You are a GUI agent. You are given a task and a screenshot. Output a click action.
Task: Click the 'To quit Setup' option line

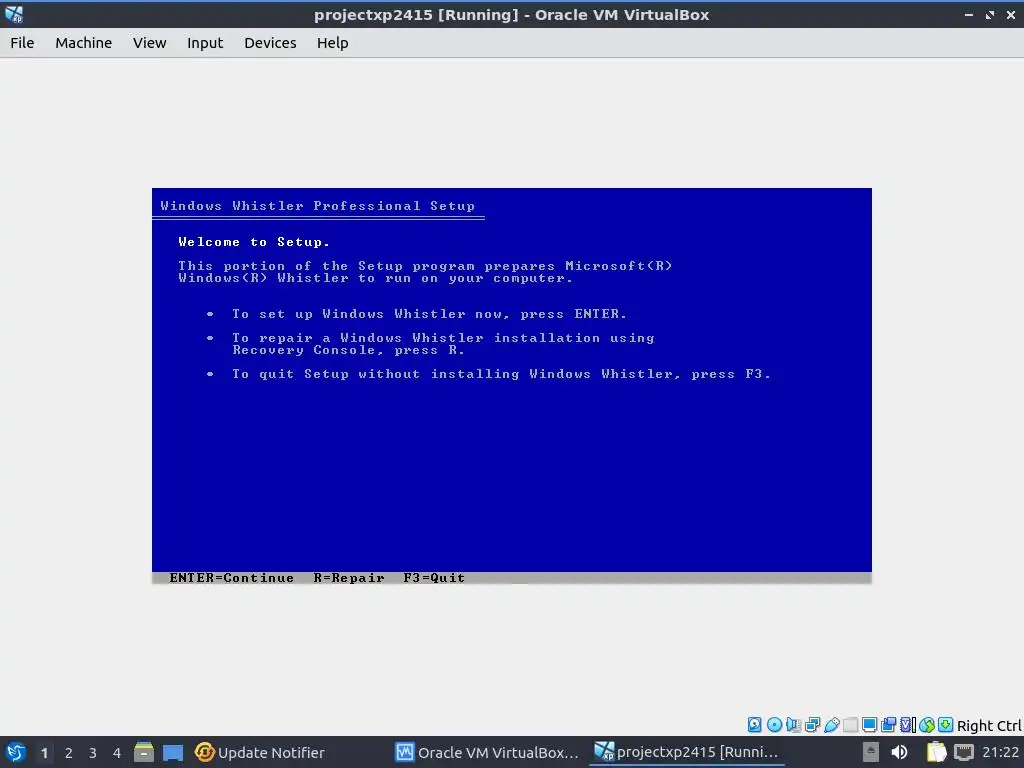coord(501,374)
